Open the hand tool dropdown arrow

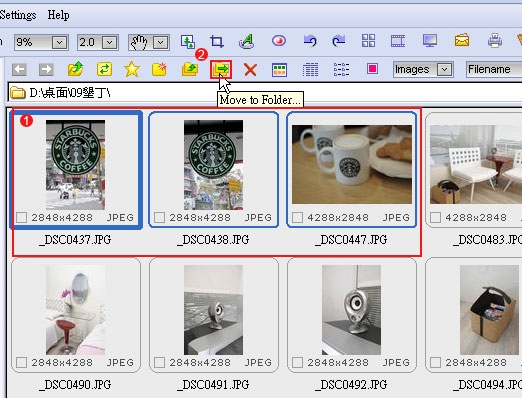(x=160, y=43)
